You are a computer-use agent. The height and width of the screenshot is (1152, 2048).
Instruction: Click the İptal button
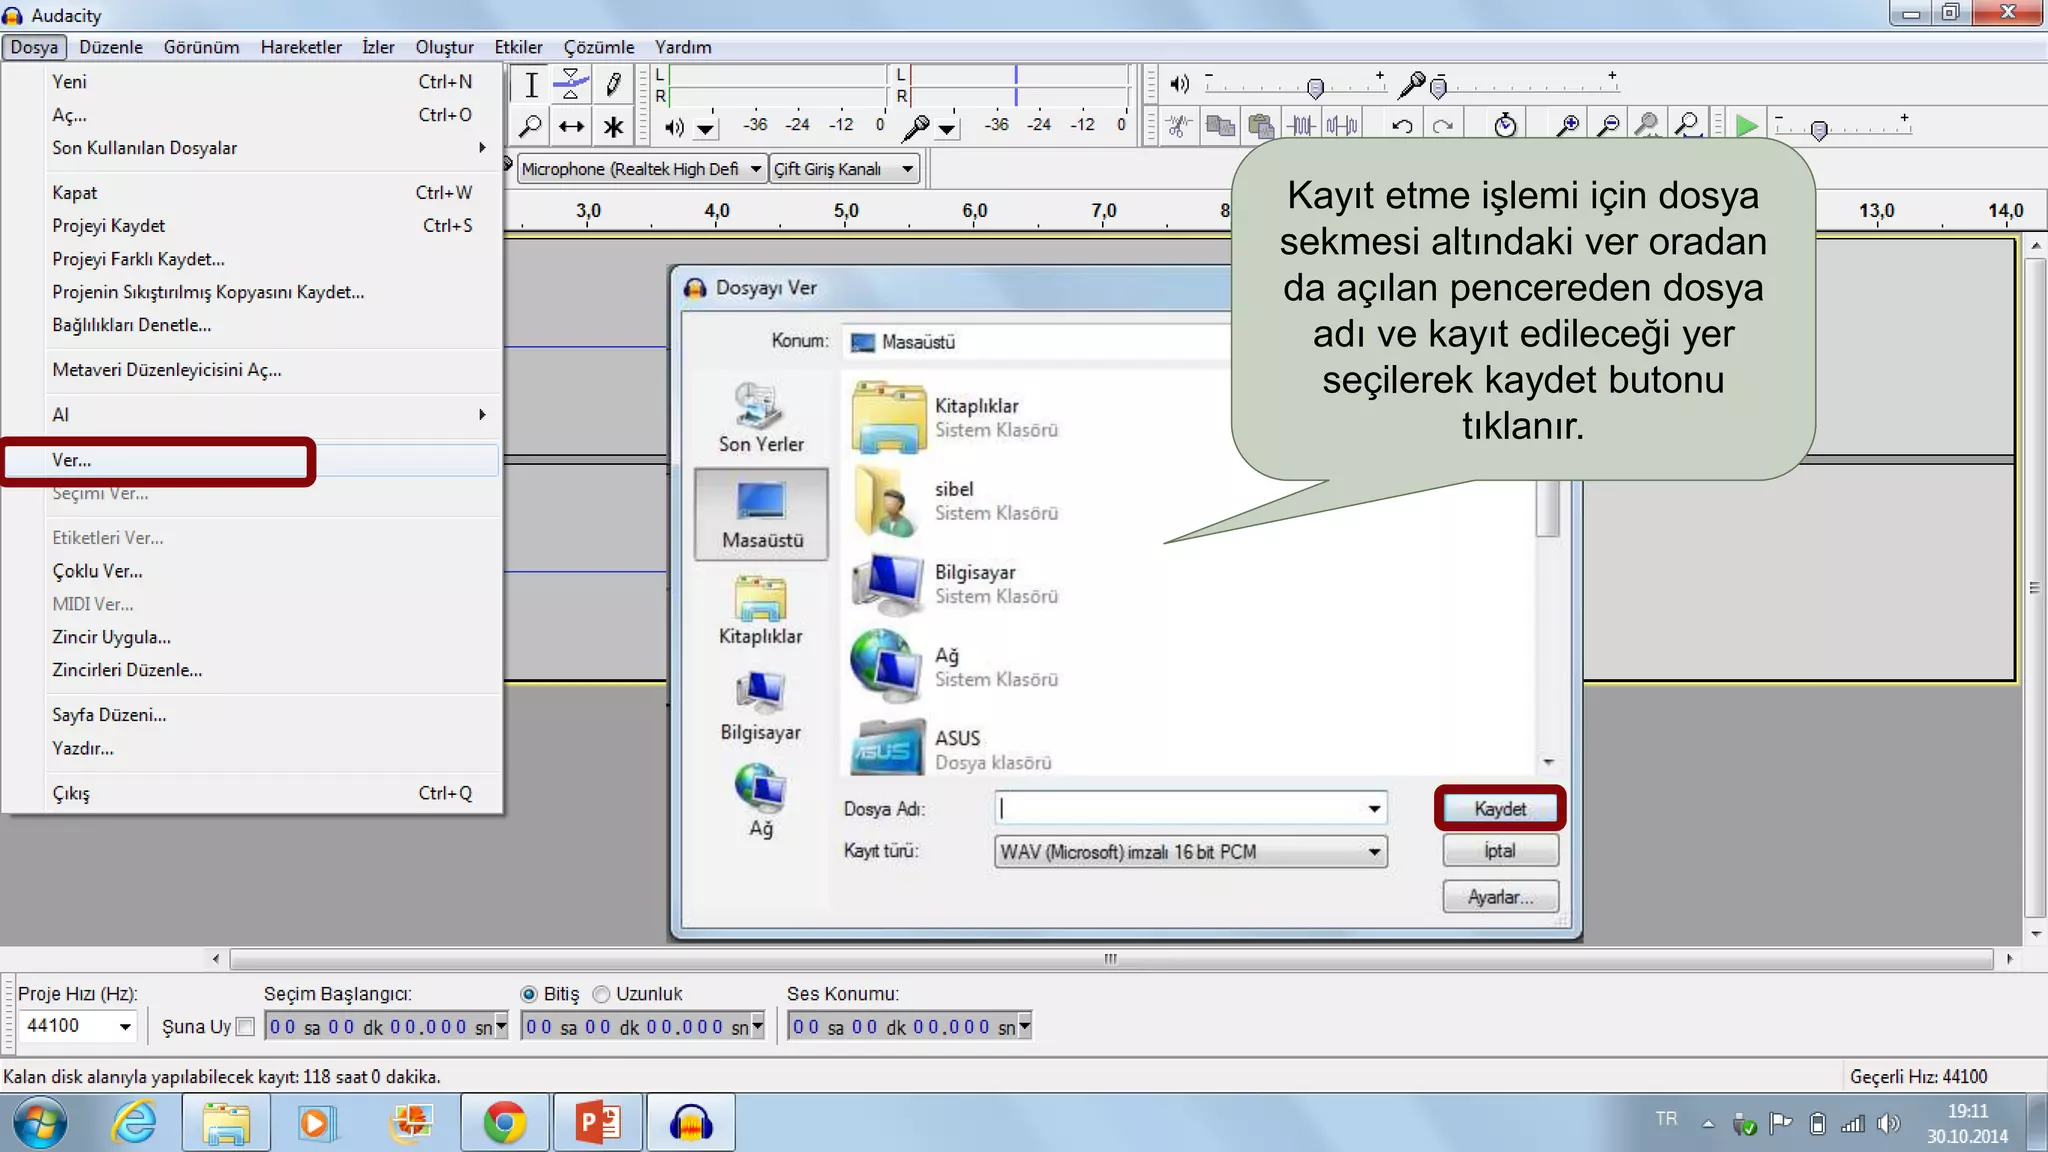click(1500, 851)
